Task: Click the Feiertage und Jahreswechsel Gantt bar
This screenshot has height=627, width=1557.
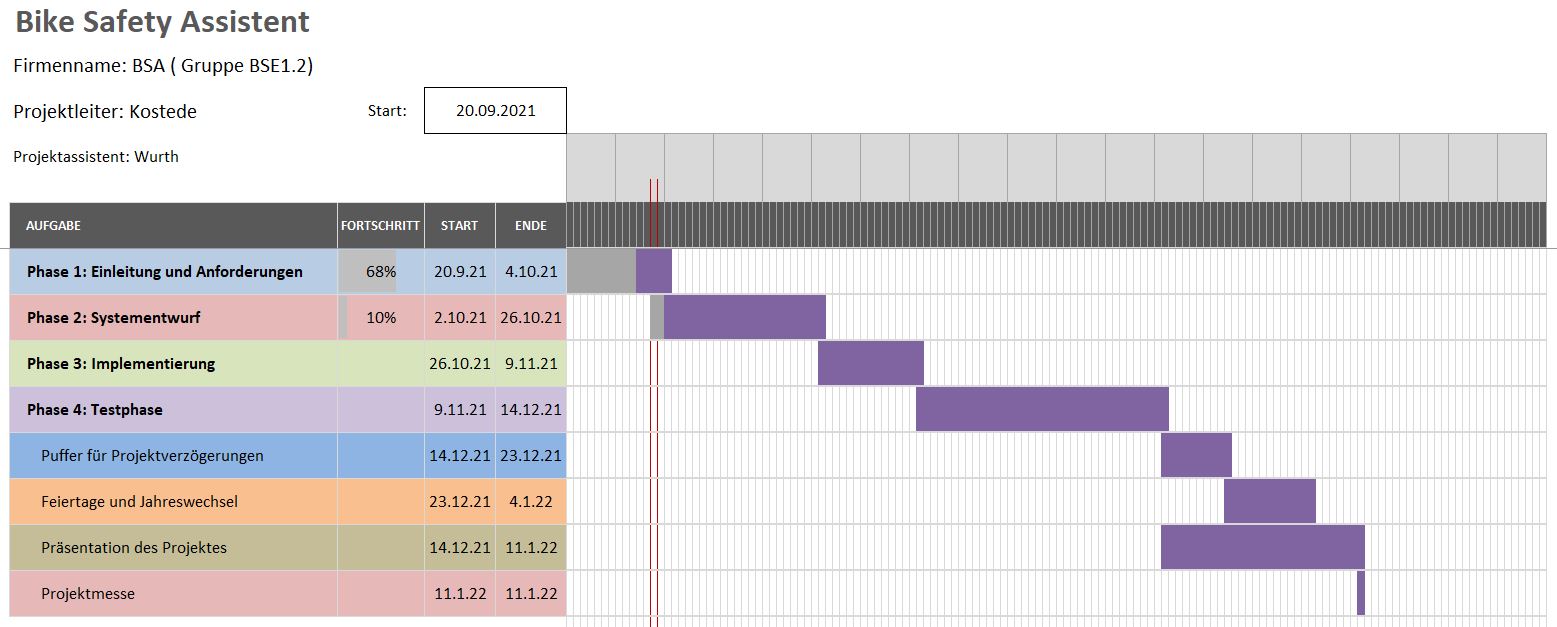Action: (x=1269, y=501)
